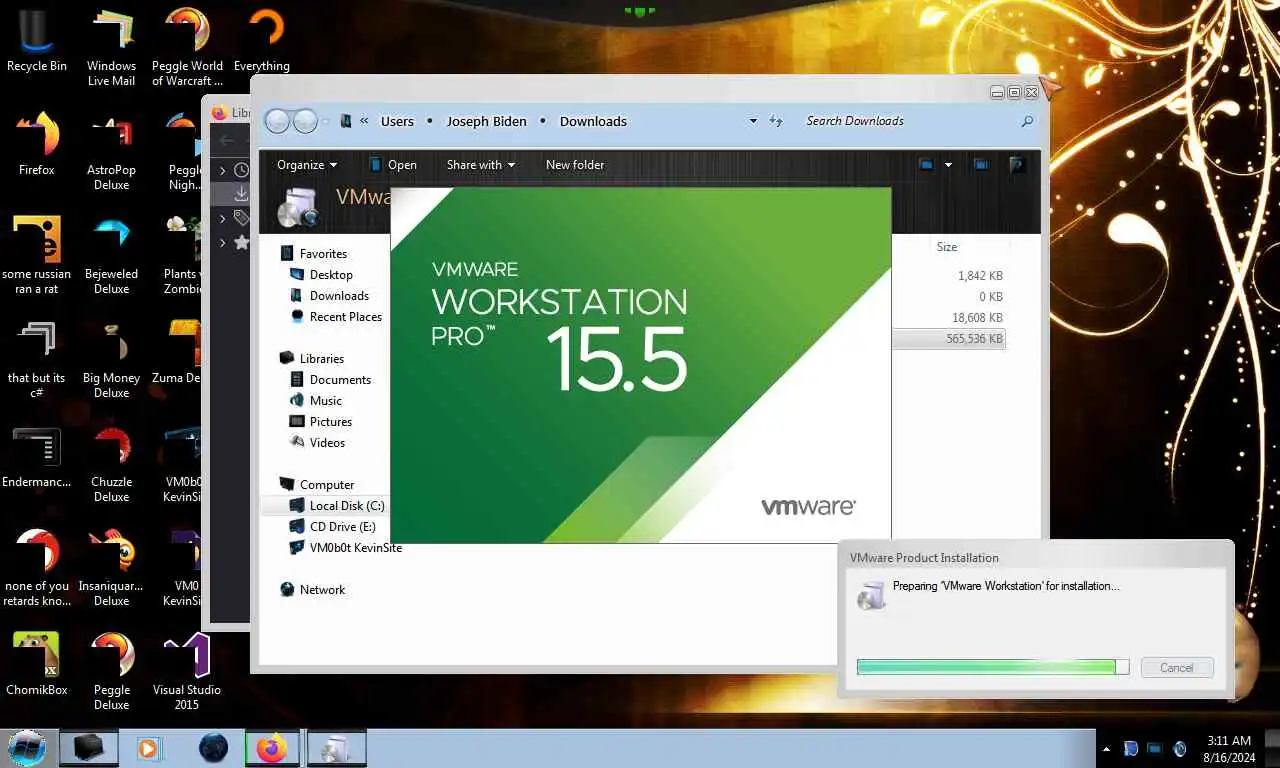The image size is (1280, 768).
Task: Click the change view icon in Explorer toolbar
Action: 926,165
